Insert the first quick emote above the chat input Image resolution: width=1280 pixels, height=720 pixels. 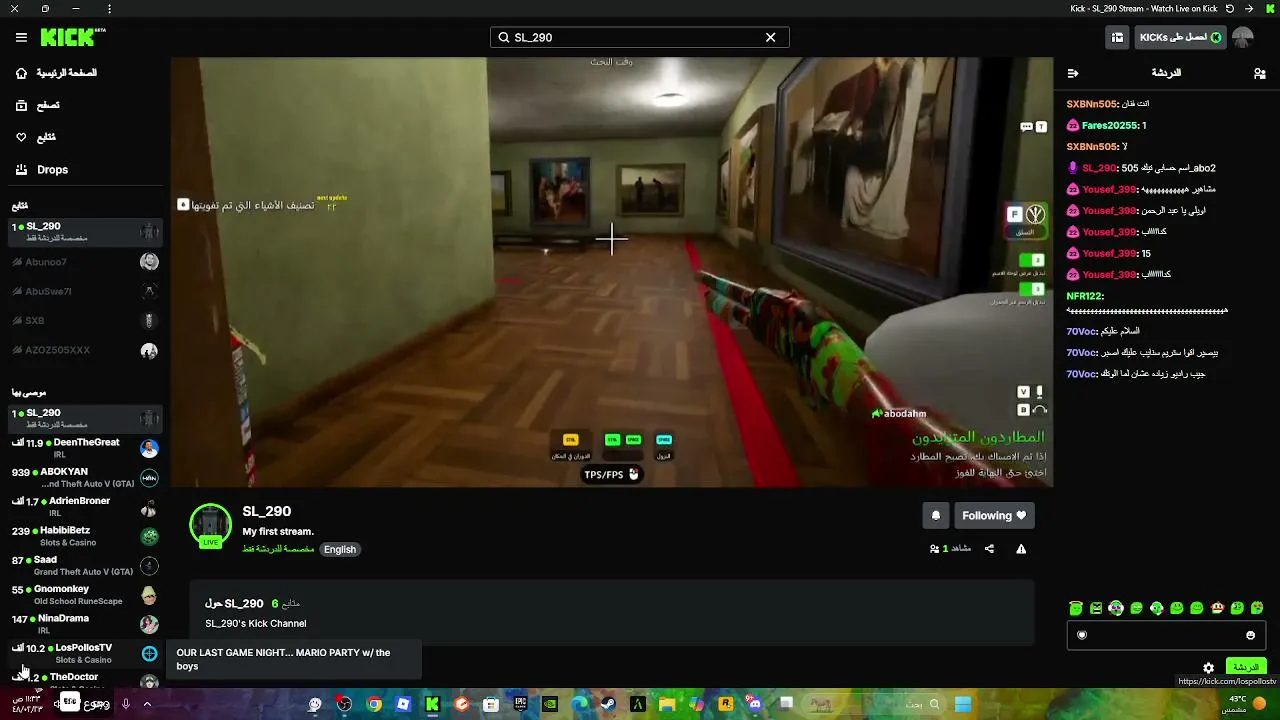tap(1075, 608)
